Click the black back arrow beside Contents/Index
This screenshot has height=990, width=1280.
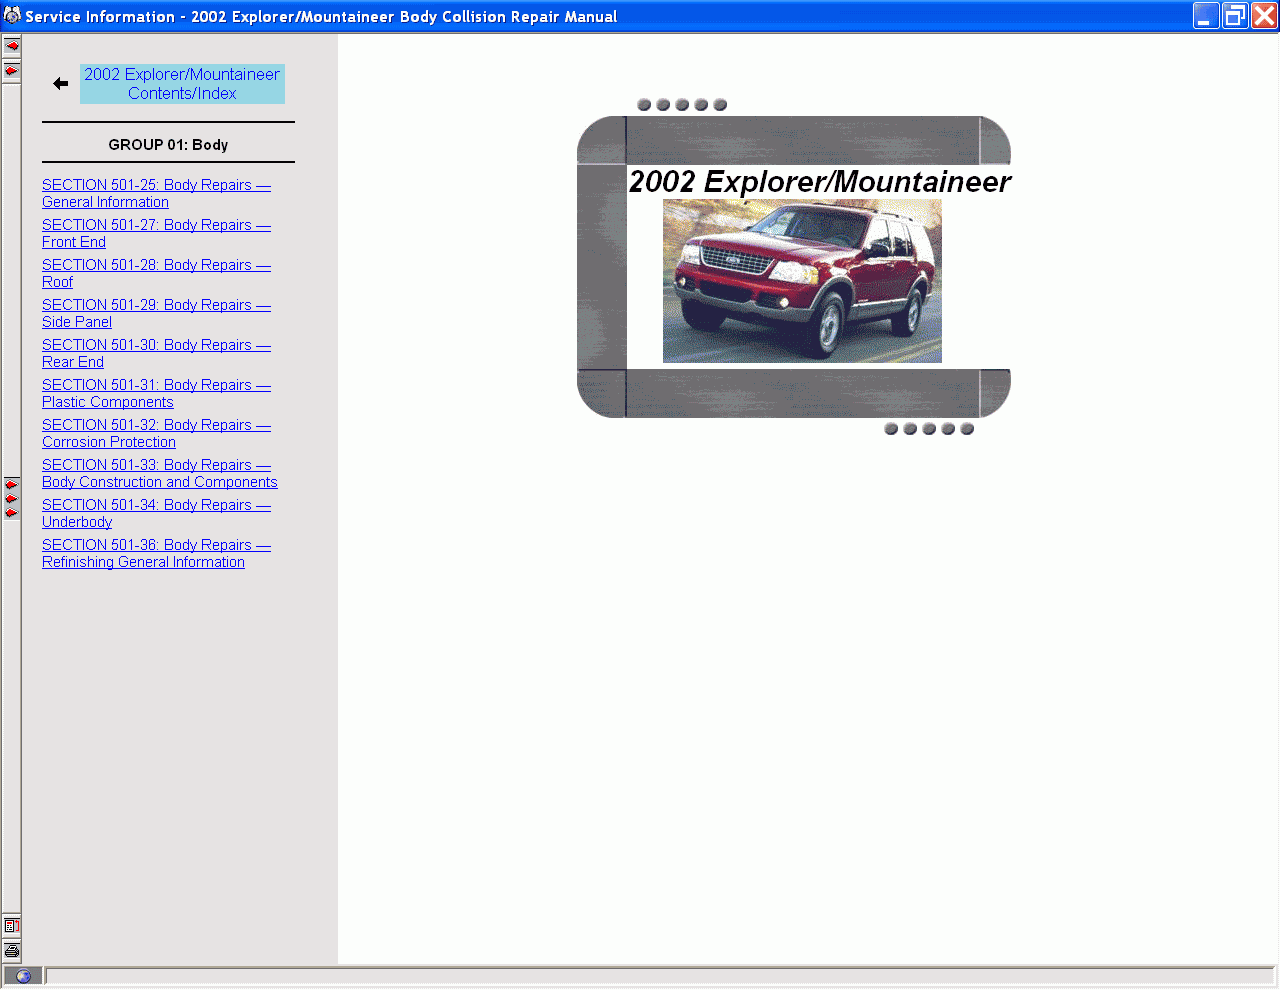click(61, 84)
